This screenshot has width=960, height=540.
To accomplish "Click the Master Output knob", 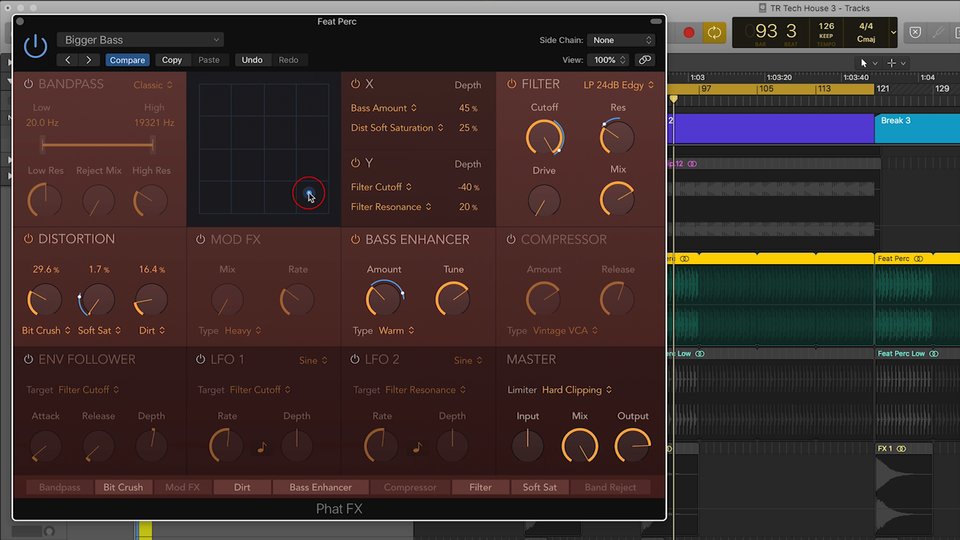I will pyautogui.click(x=632, y=446).
